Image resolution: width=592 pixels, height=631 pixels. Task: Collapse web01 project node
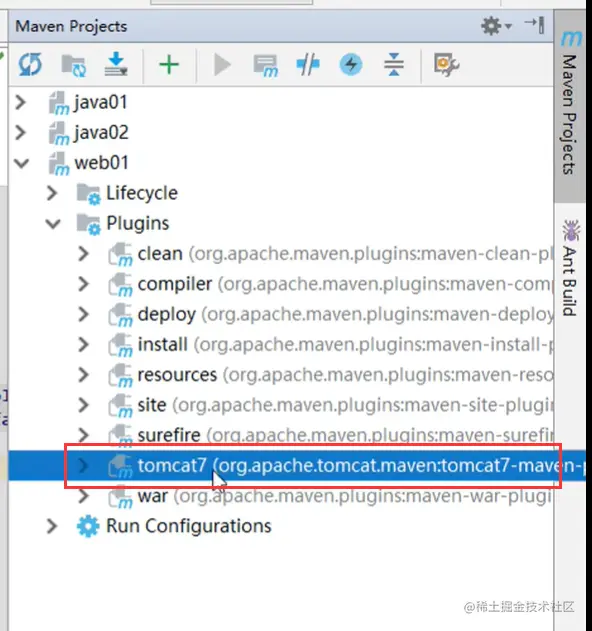click(x=21, y=163)
